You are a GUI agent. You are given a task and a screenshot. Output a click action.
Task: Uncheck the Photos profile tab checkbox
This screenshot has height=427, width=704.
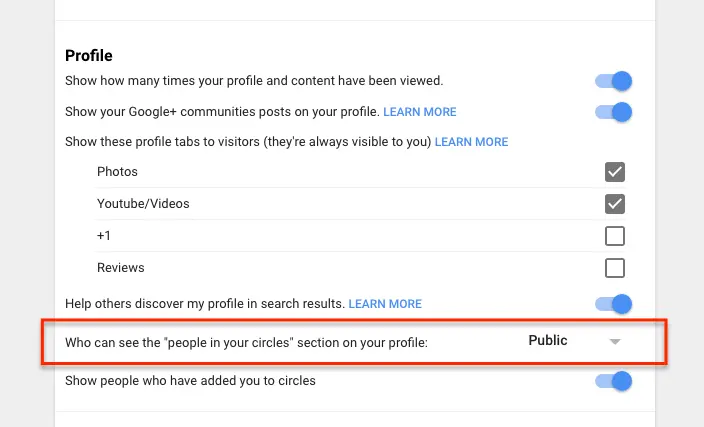coord(615,172)
